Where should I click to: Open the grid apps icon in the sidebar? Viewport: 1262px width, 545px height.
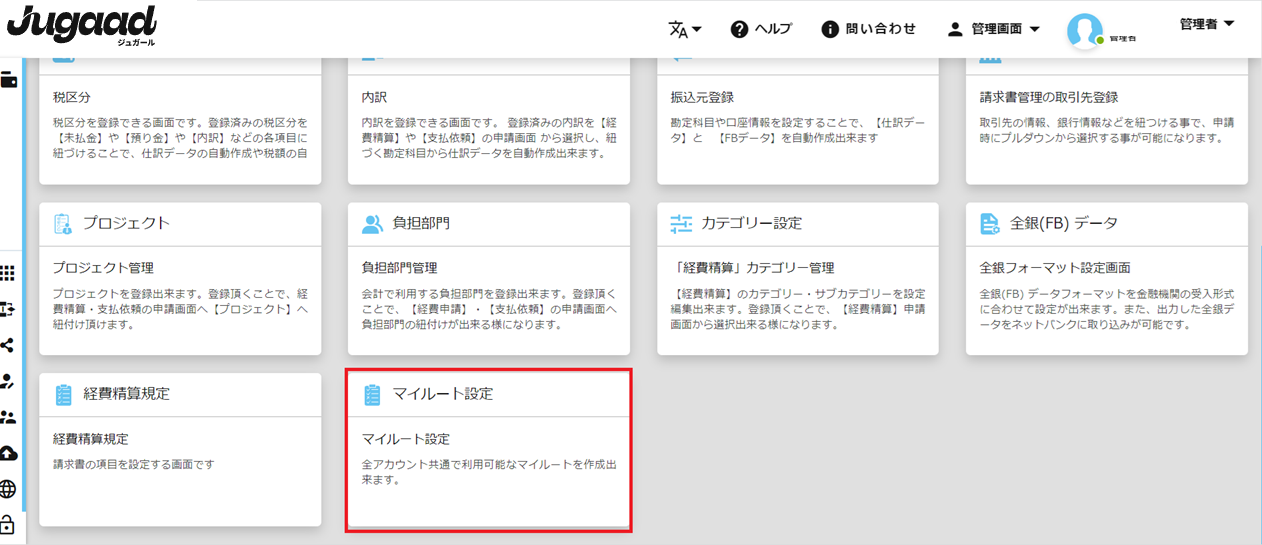click(x=8, y=273)
